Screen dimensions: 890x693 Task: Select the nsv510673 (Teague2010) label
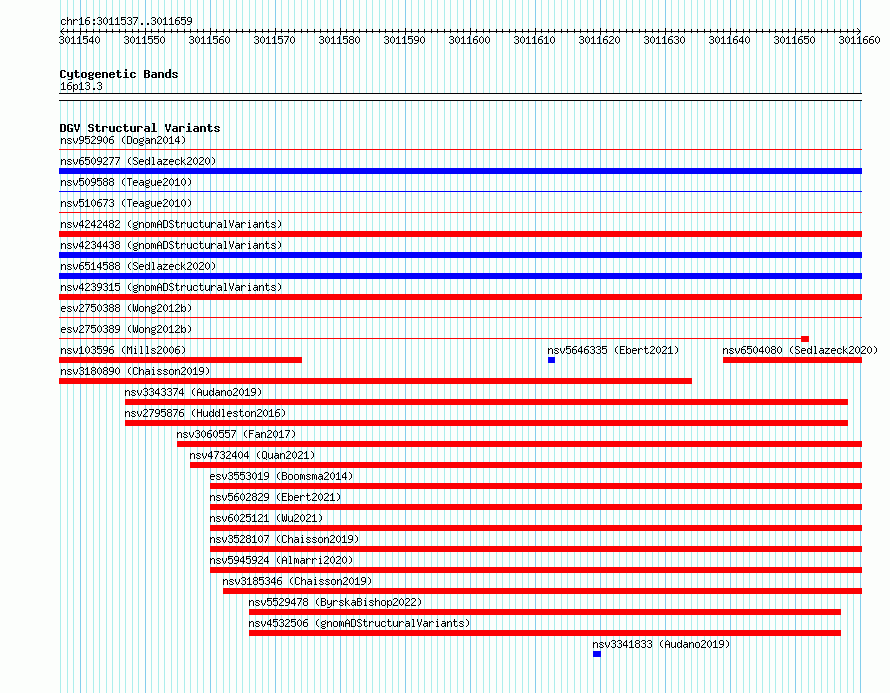[x=126, y=203]
